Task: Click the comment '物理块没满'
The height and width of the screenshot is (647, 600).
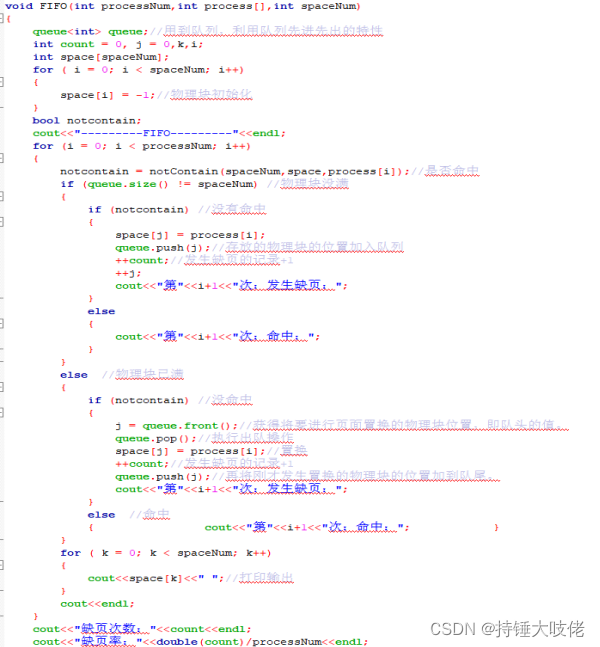Action: 314,184
